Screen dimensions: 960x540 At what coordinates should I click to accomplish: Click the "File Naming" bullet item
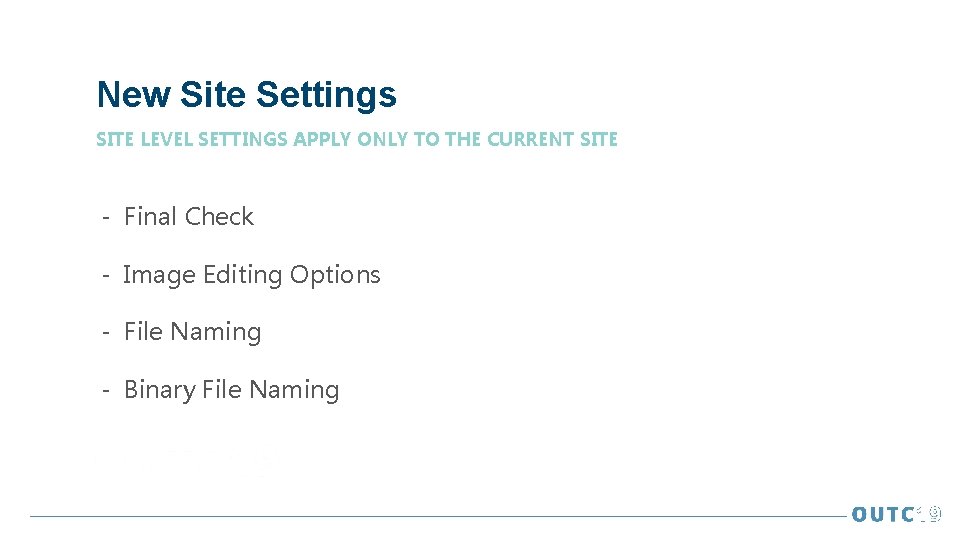coord(192,332)
